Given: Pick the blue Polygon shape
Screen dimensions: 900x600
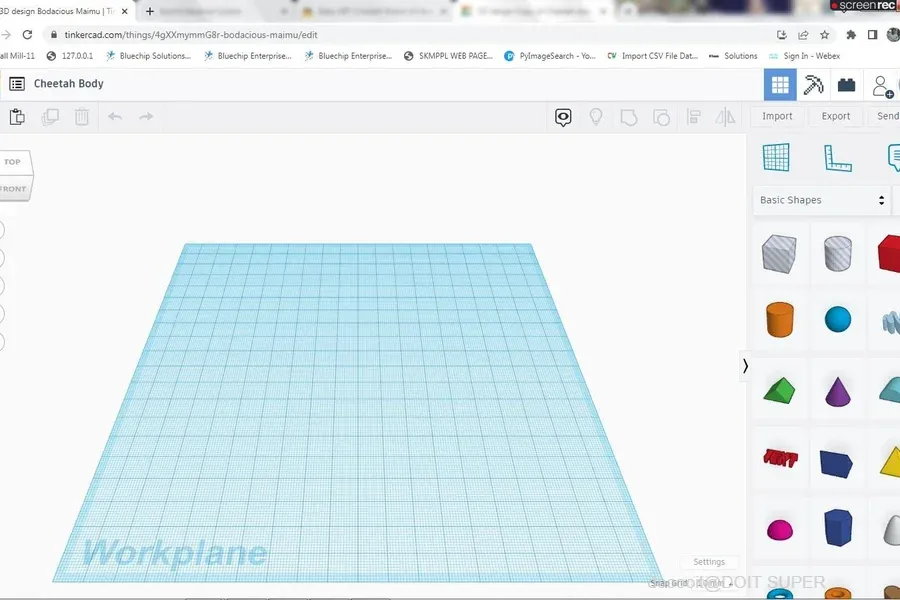Looking at the screenshot, I should [837, 527].
